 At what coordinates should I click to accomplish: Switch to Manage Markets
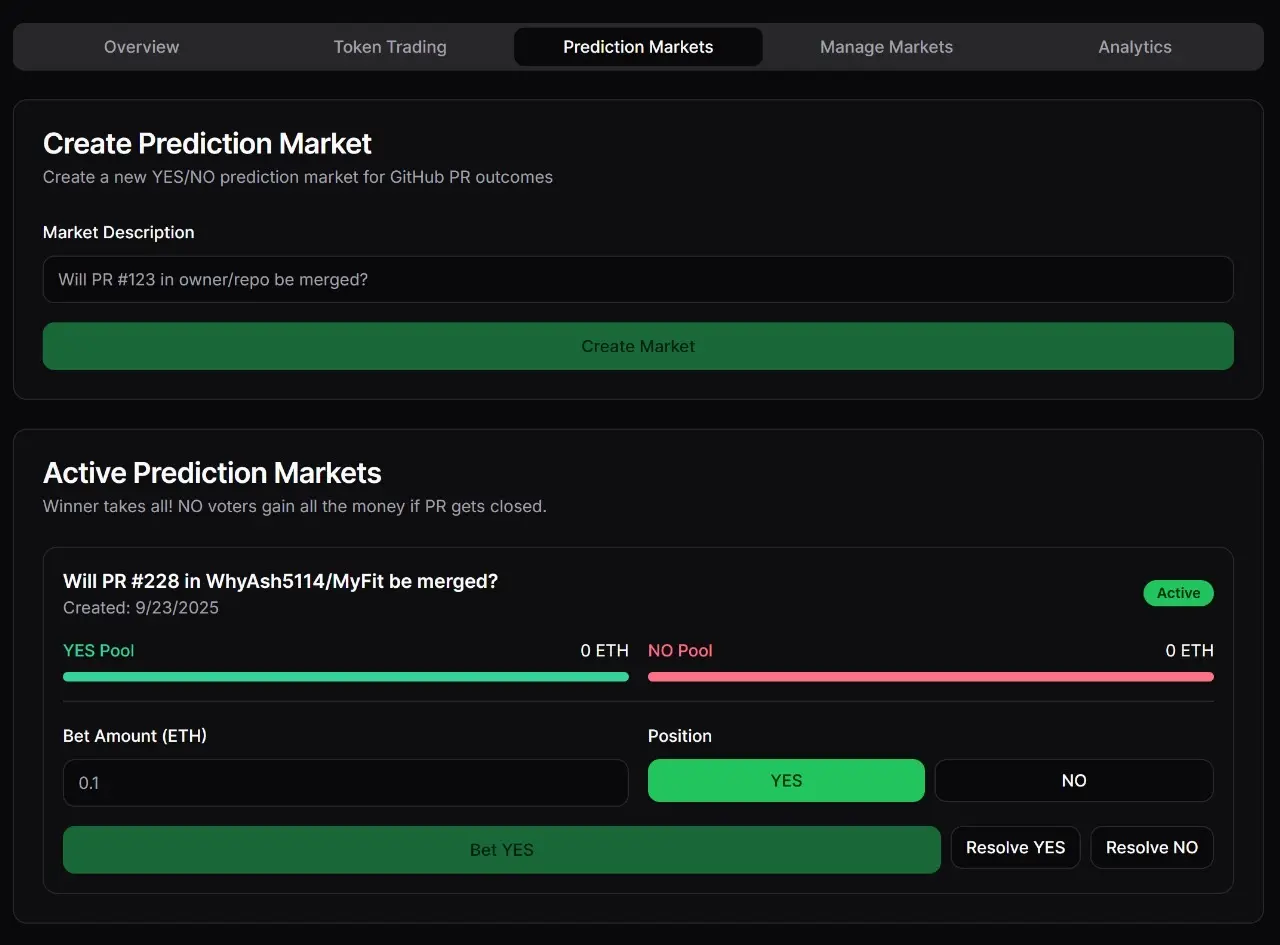[x=886, y=46]
